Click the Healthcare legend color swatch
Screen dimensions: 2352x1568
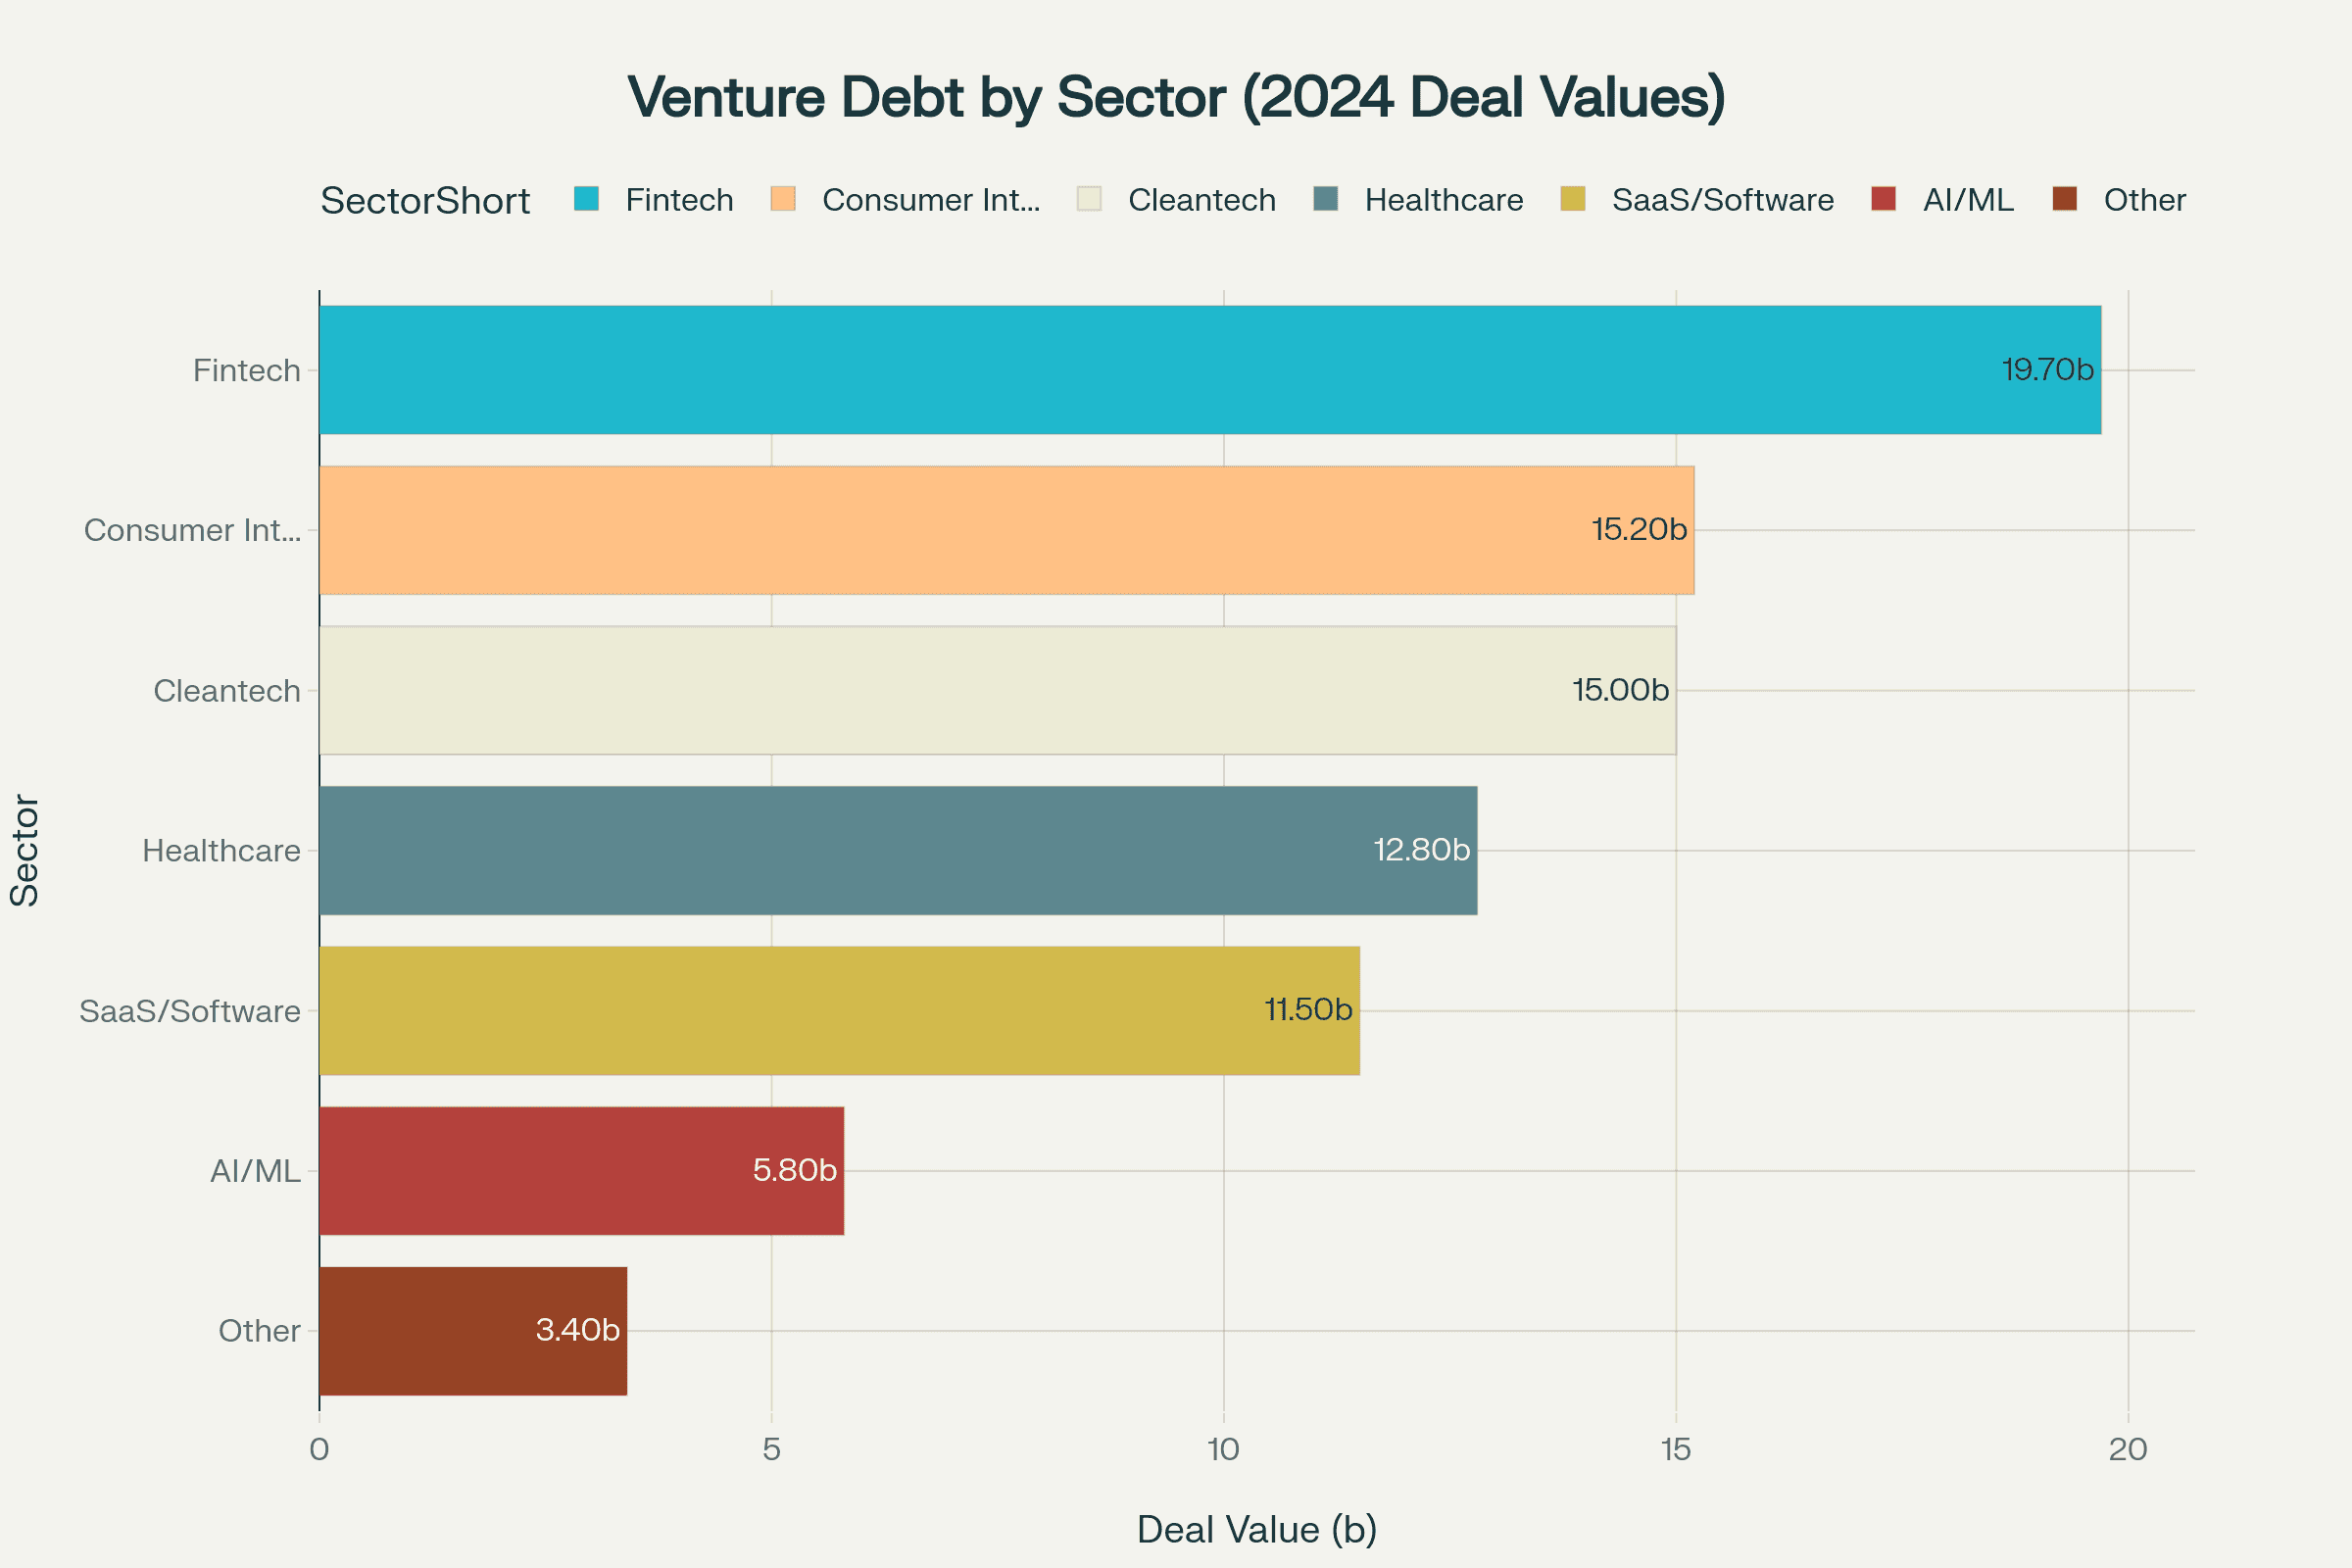point(1326,199)
